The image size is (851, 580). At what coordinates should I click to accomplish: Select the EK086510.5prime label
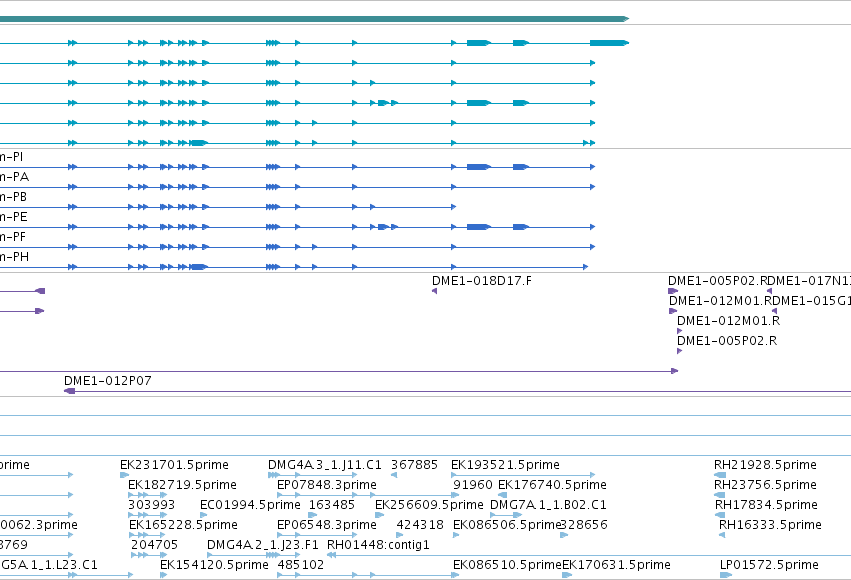click(x=507, y=565)
